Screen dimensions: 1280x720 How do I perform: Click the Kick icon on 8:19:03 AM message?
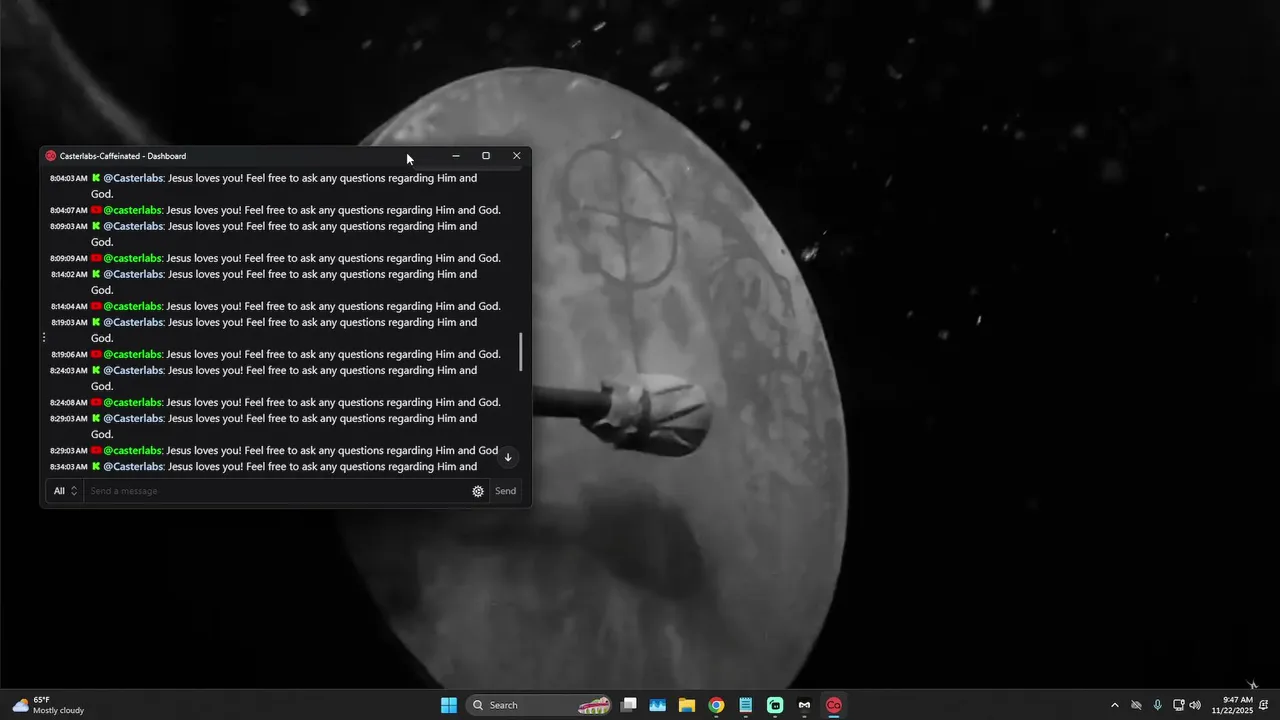[x=96, y=322]
